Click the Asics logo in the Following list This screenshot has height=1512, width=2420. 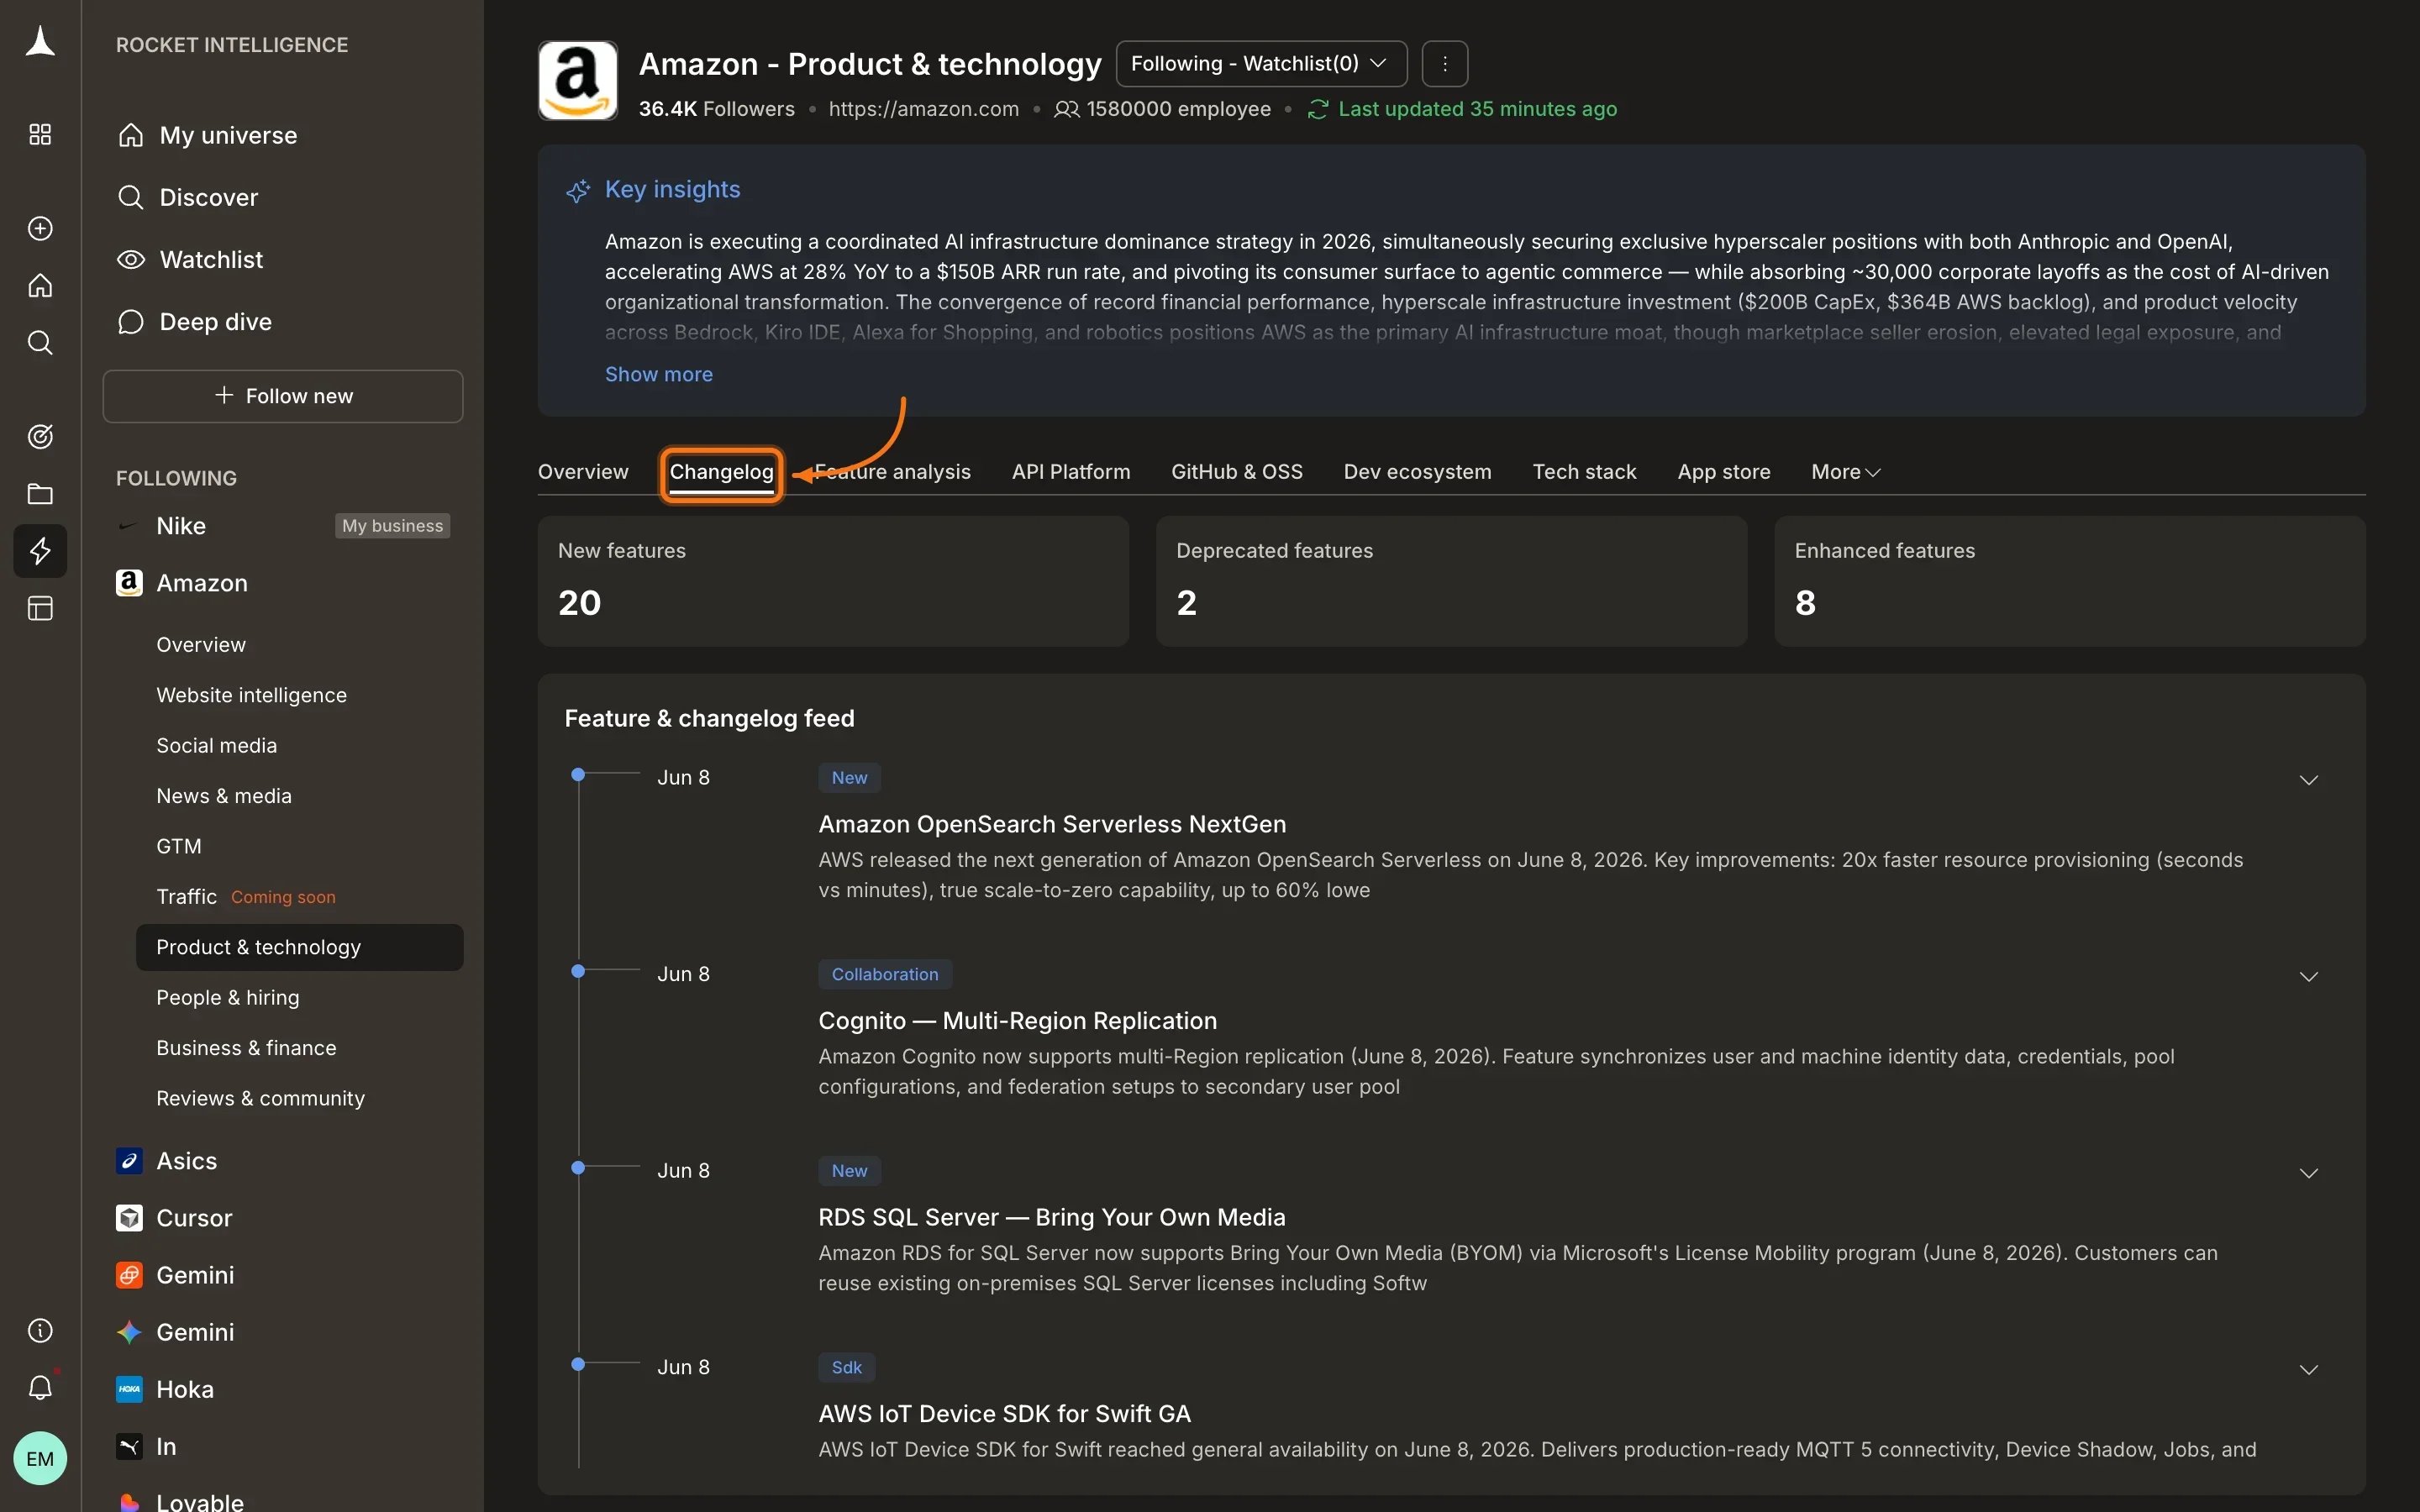tap(129, 1160)
